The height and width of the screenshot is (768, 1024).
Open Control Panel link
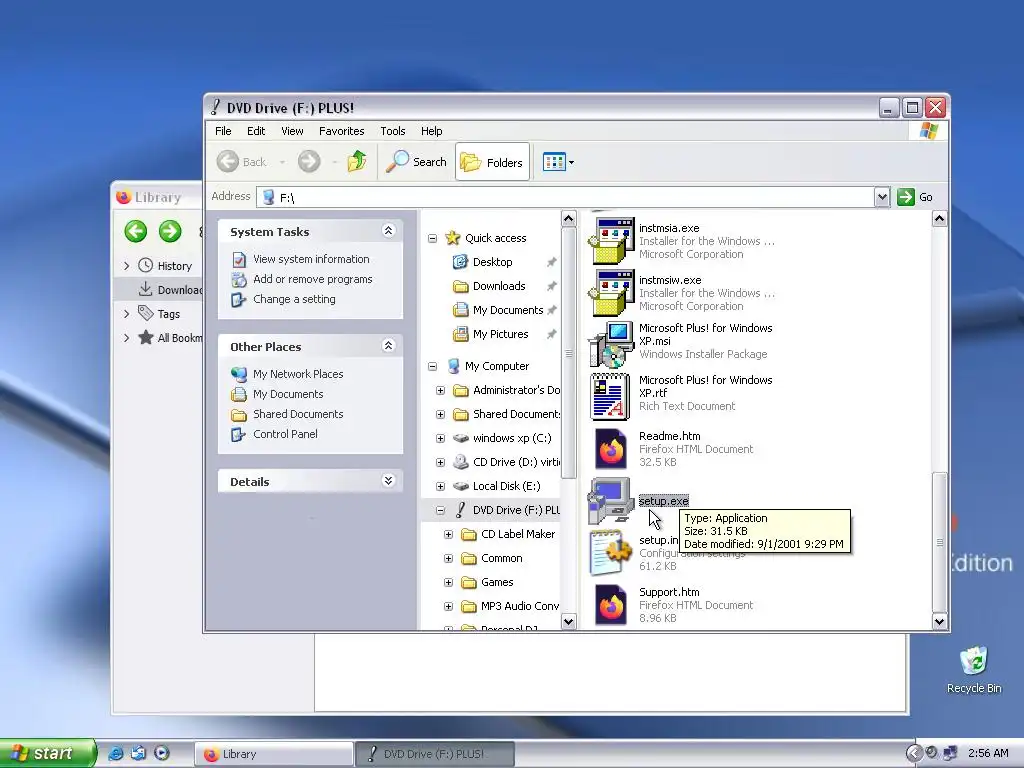coord(285,434)
